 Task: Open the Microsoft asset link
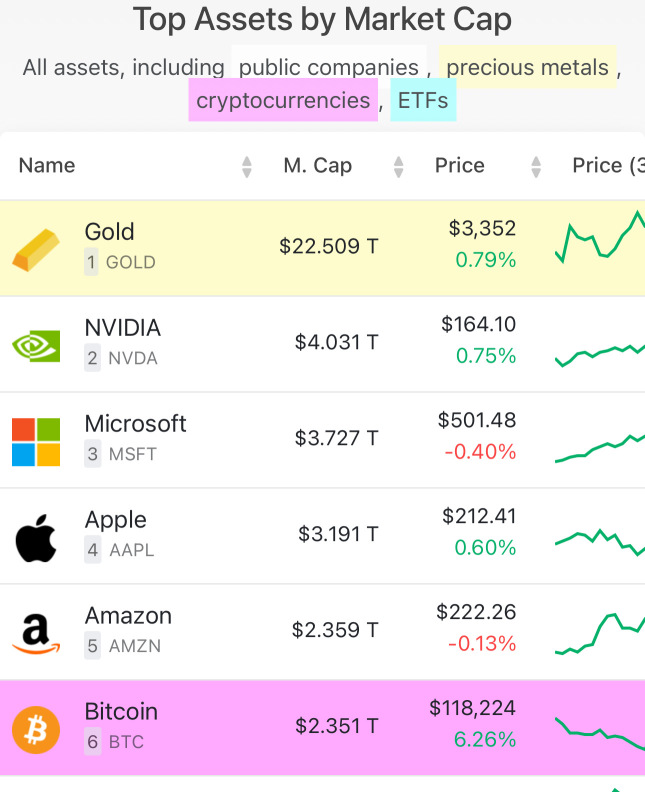tap(135, 424)
